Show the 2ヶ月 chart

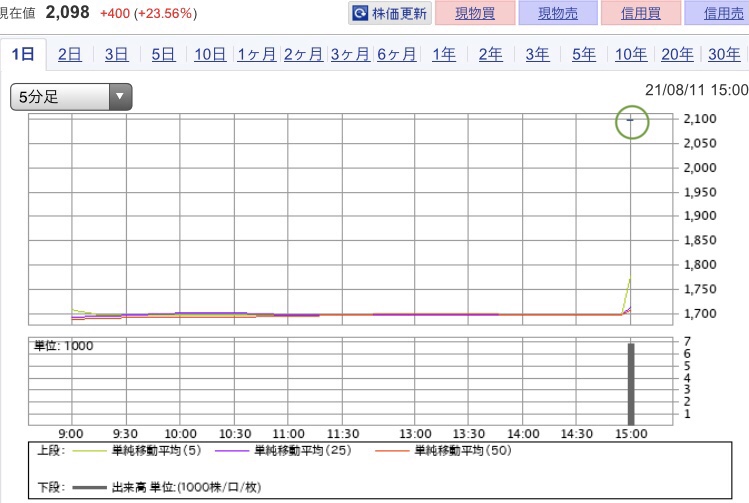[x=303, y=54]
